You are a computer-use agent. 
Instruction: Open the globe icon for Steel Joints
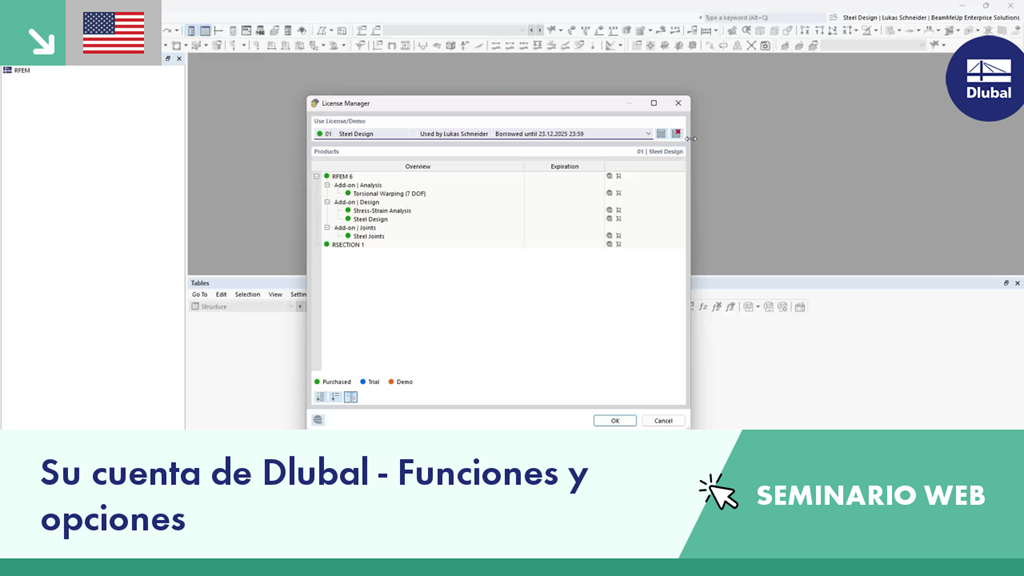point(609,236)
